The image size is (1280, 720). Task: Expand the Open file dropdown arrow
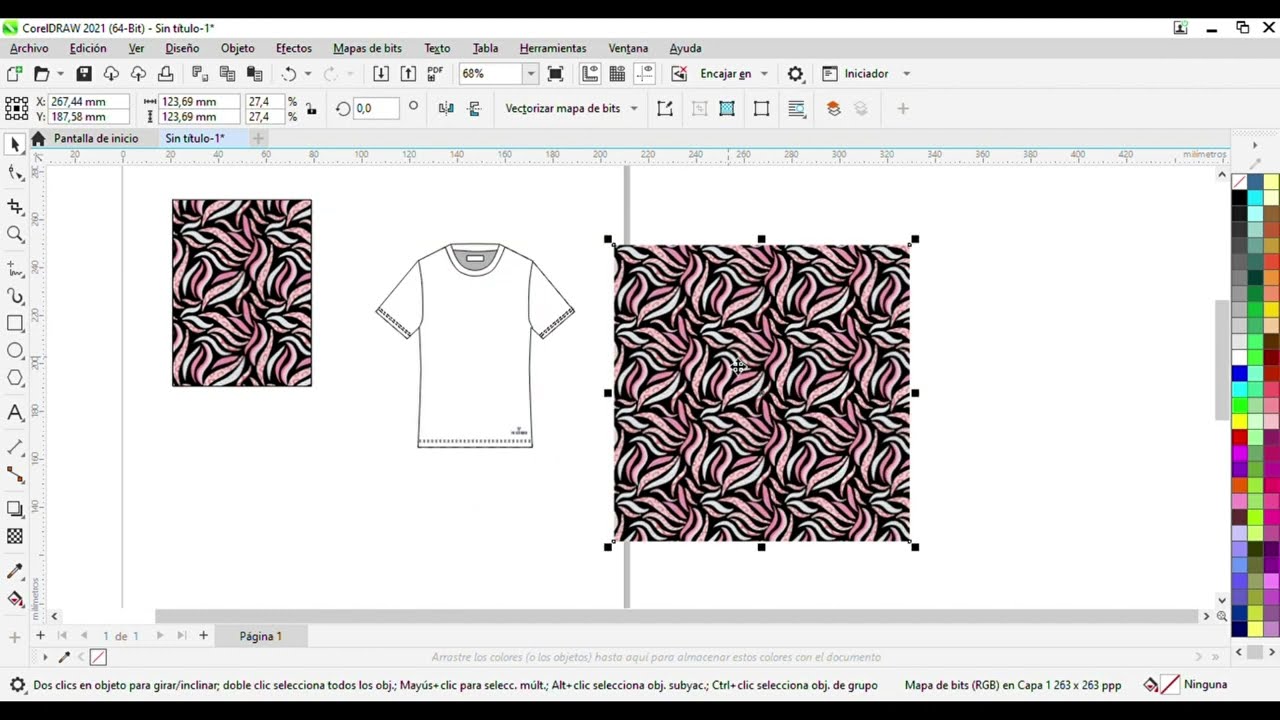(60, 73)
